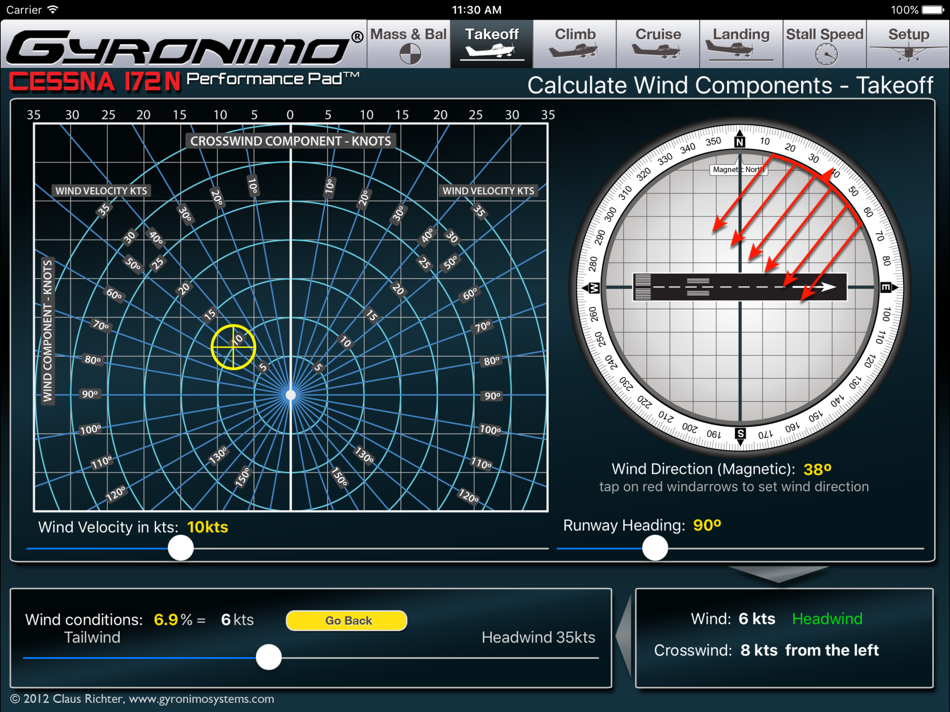Viewport: 950px width, 712px height.
Task: Tap the South marker on the compass
Action: 740,435
